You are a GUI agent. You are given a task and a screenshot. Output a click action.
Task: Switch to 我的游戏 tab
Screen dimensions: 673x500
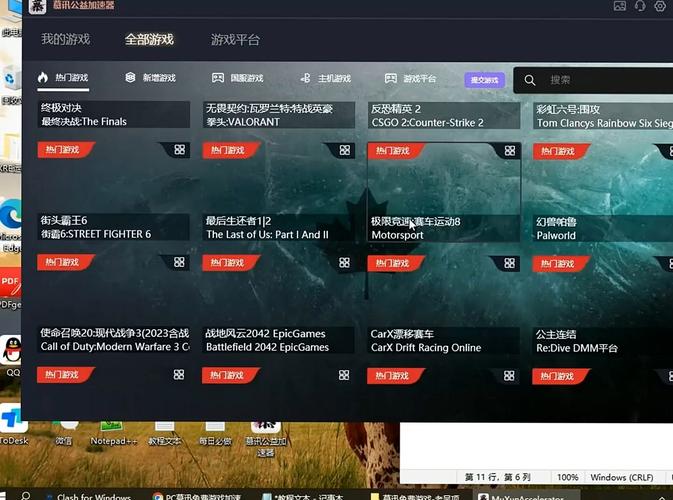point(66,39)
